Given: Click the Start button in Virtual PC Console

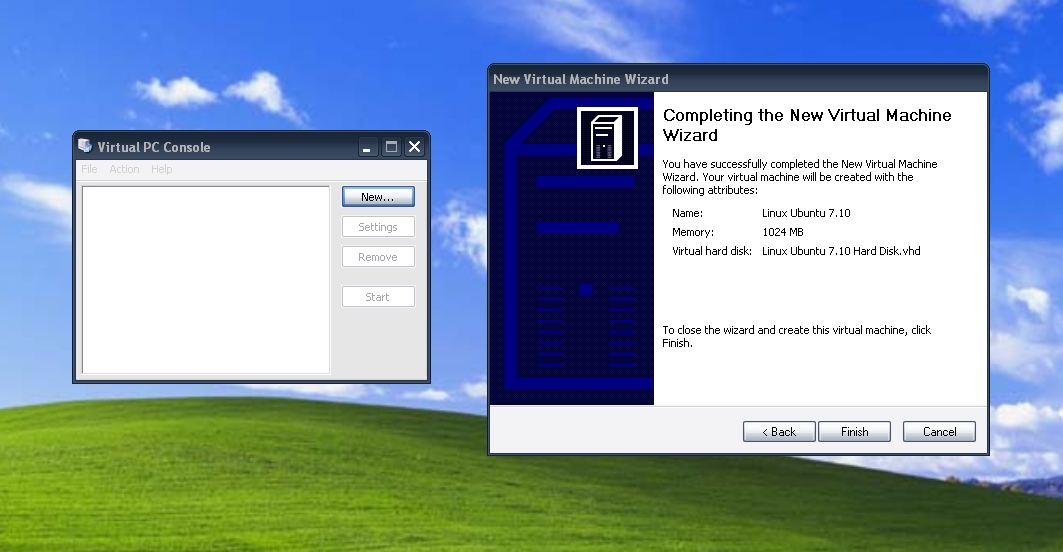Looking at the screenshot, I should click(378, 297).
